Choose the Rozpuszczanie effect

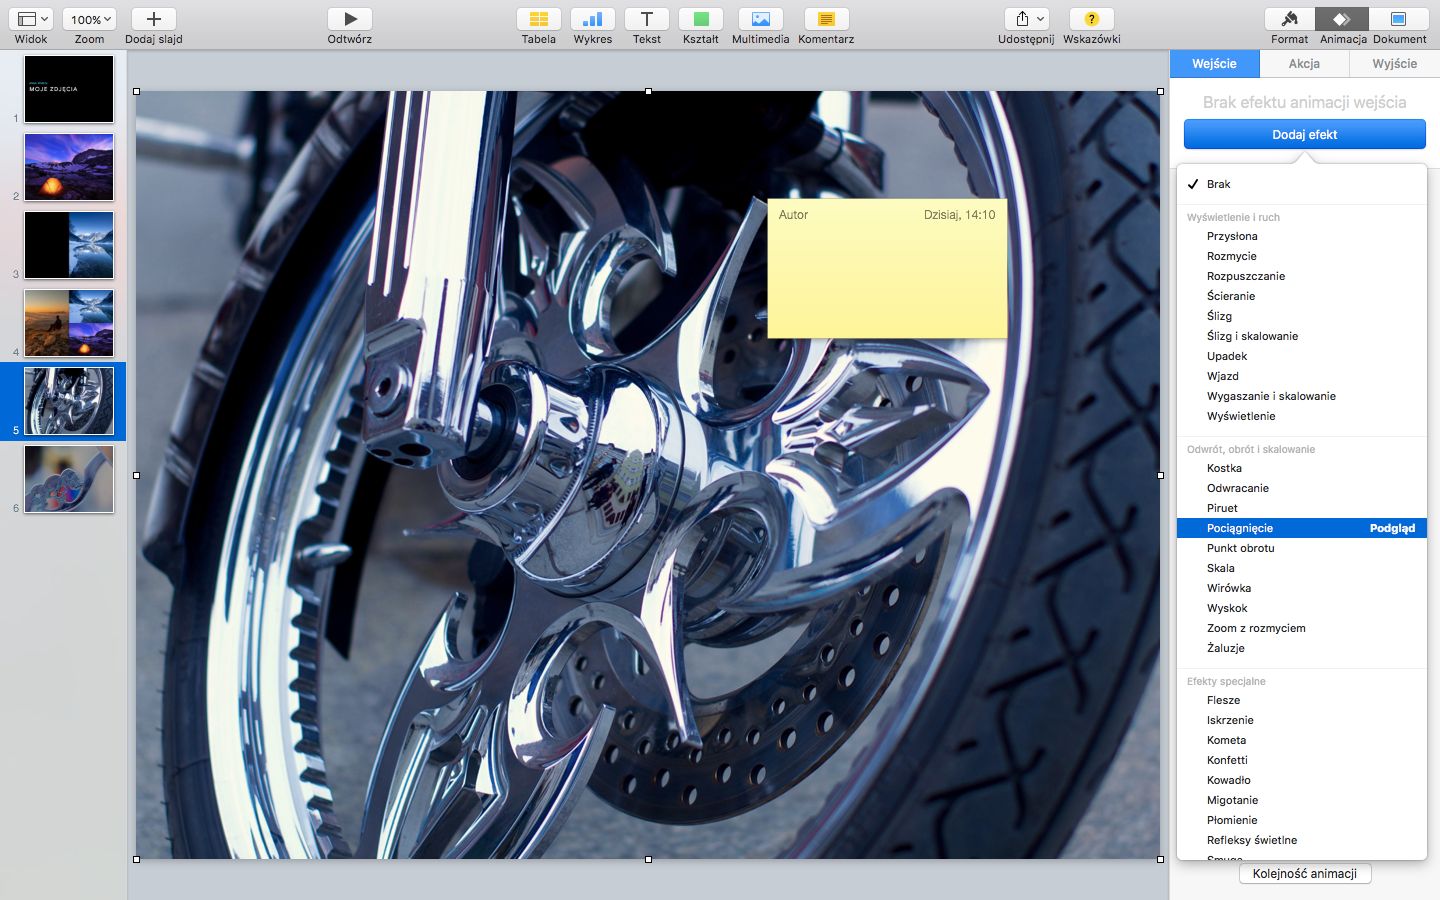click(1302, 276)
